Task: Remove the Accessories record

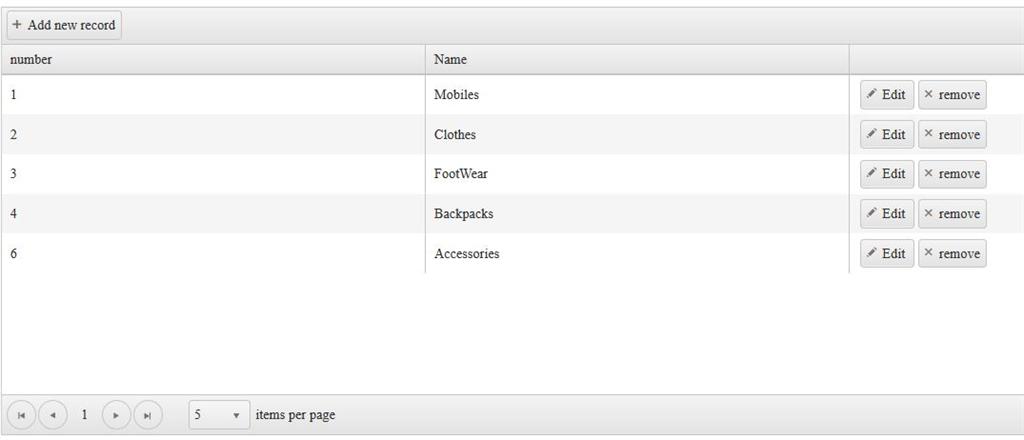Action: [952, 254]
